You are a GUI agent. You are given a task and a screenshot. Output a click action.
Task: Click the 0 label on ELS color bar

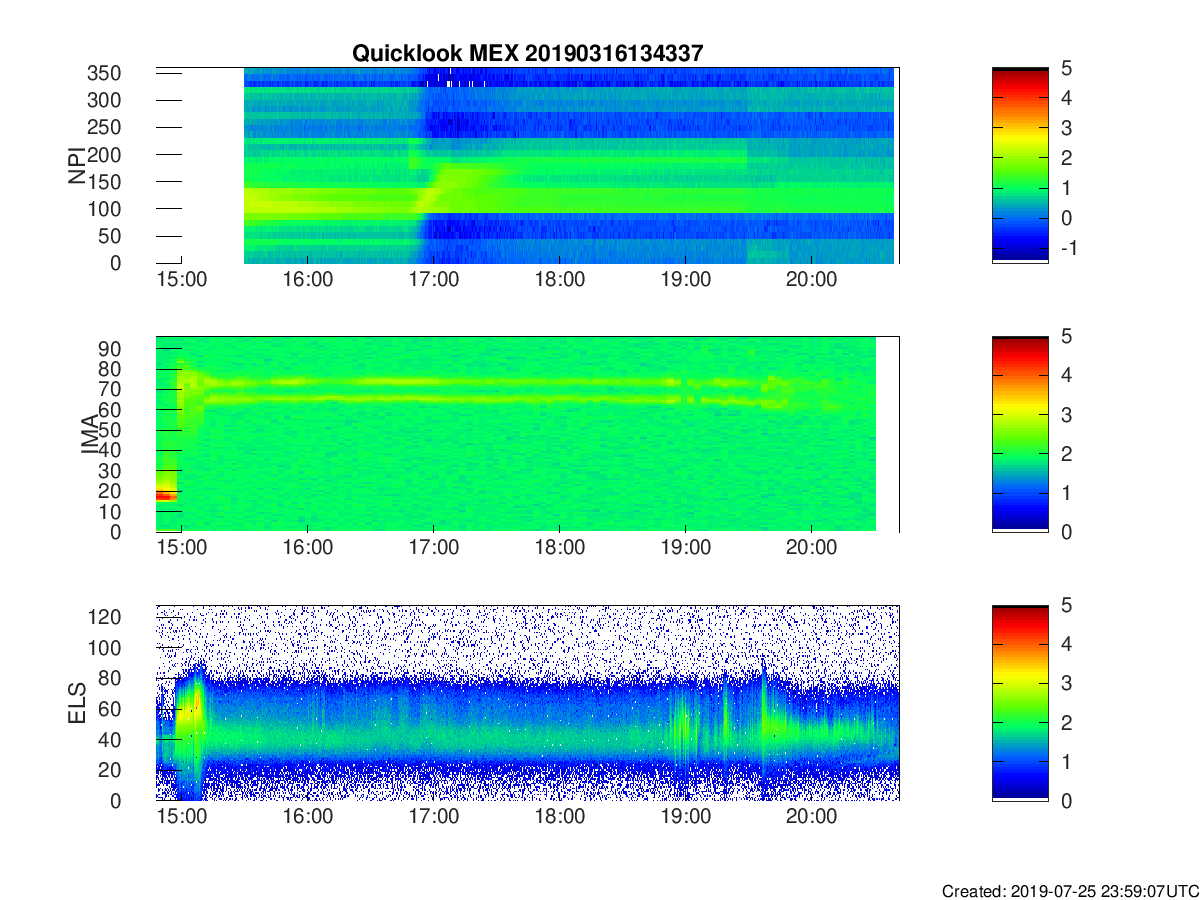click(x=1066, y=801)
